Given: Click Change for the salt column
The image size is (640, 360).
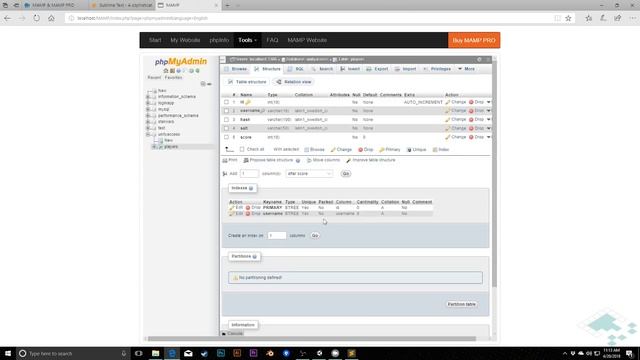Looking at the screenshot, I should click(456, 128).
